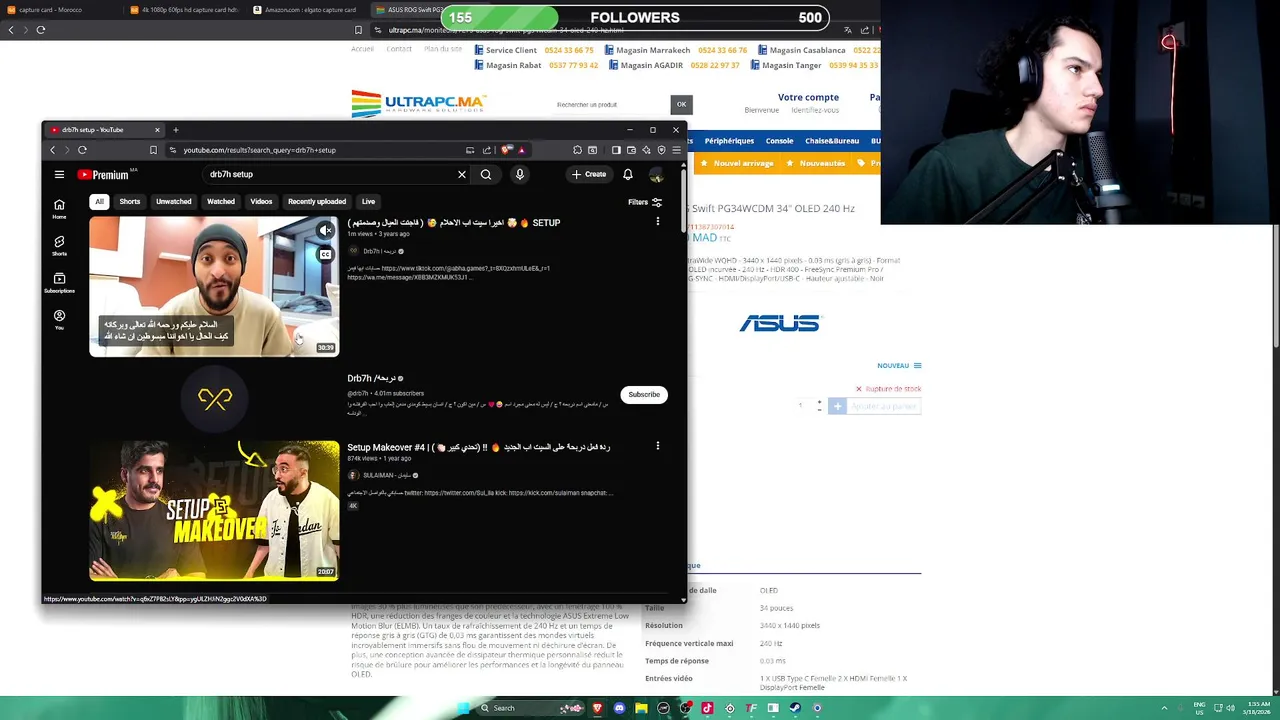1280x720 pixels.
Task: Open a new tab in YouTube window
Action: (175, 130)
